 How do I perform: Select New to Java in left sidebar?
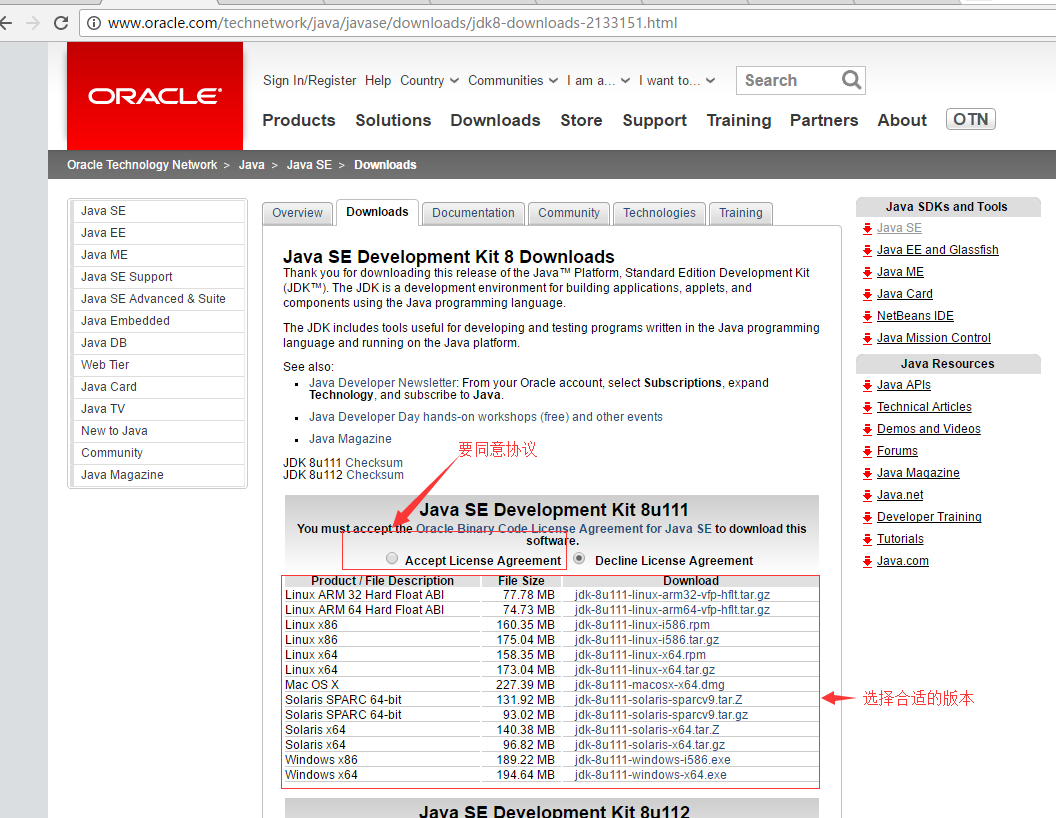pos(158,431)
